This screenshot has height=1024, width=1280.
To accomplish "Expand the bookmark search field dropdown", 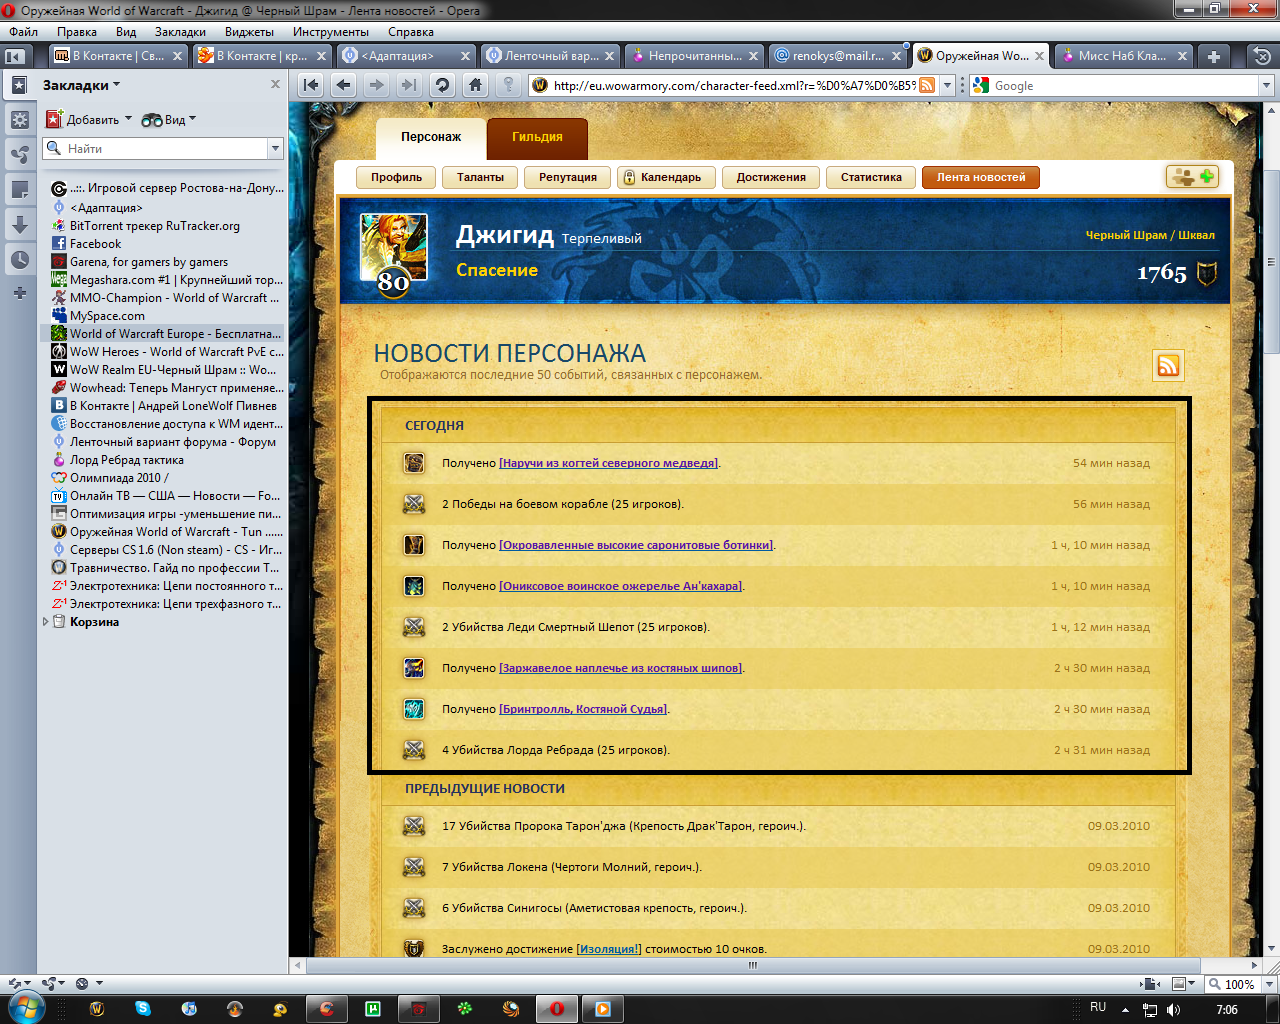I will [x=275, y=149].
